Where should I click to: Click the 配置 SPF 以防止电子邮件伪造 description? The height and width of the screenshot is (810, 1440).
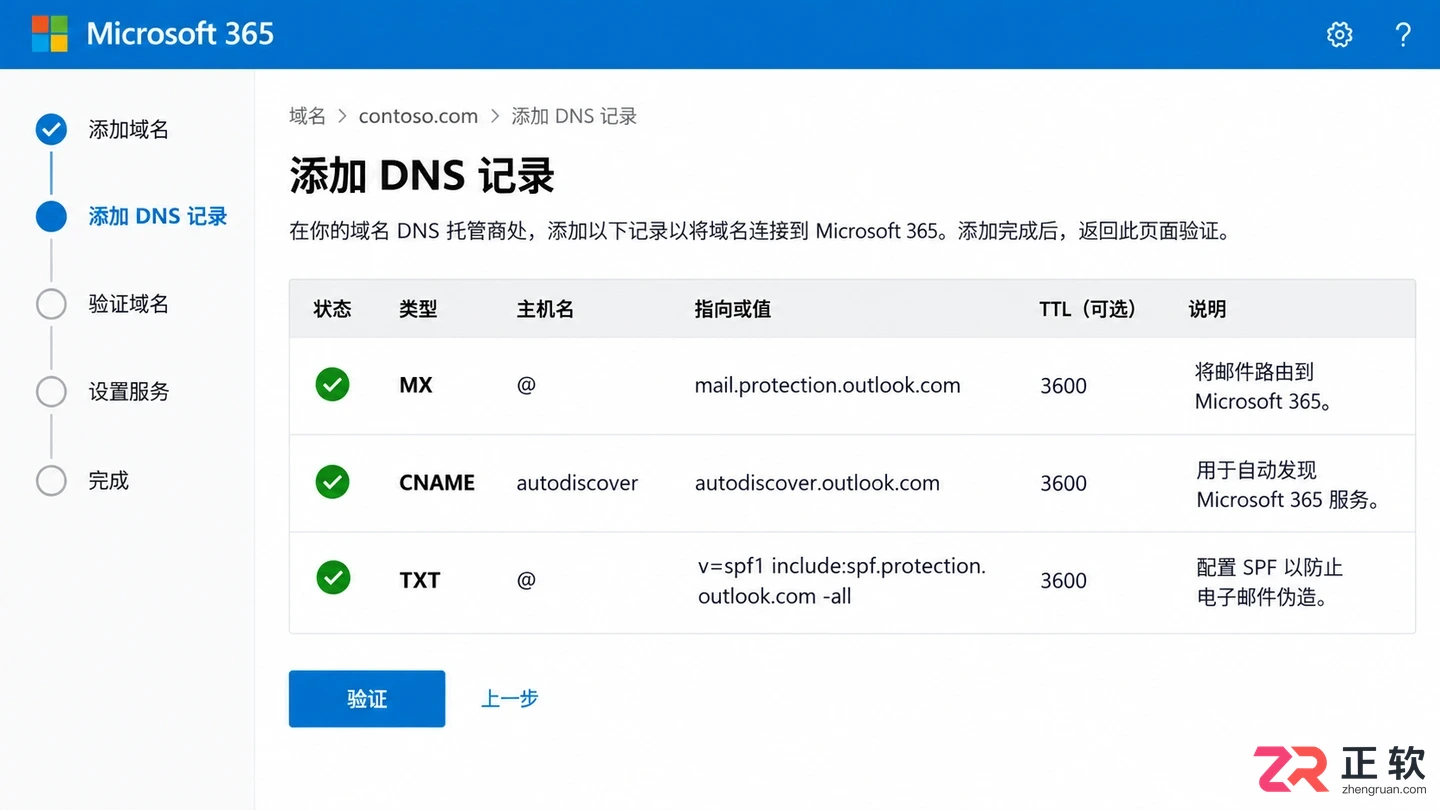(x=1270, y=582)
